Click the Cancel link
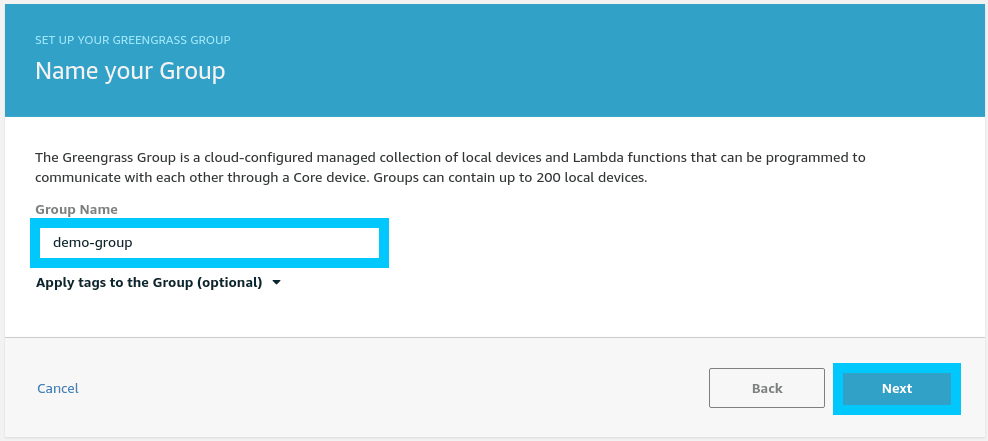This screenshot has height=441, width=988. coord(58,388)
